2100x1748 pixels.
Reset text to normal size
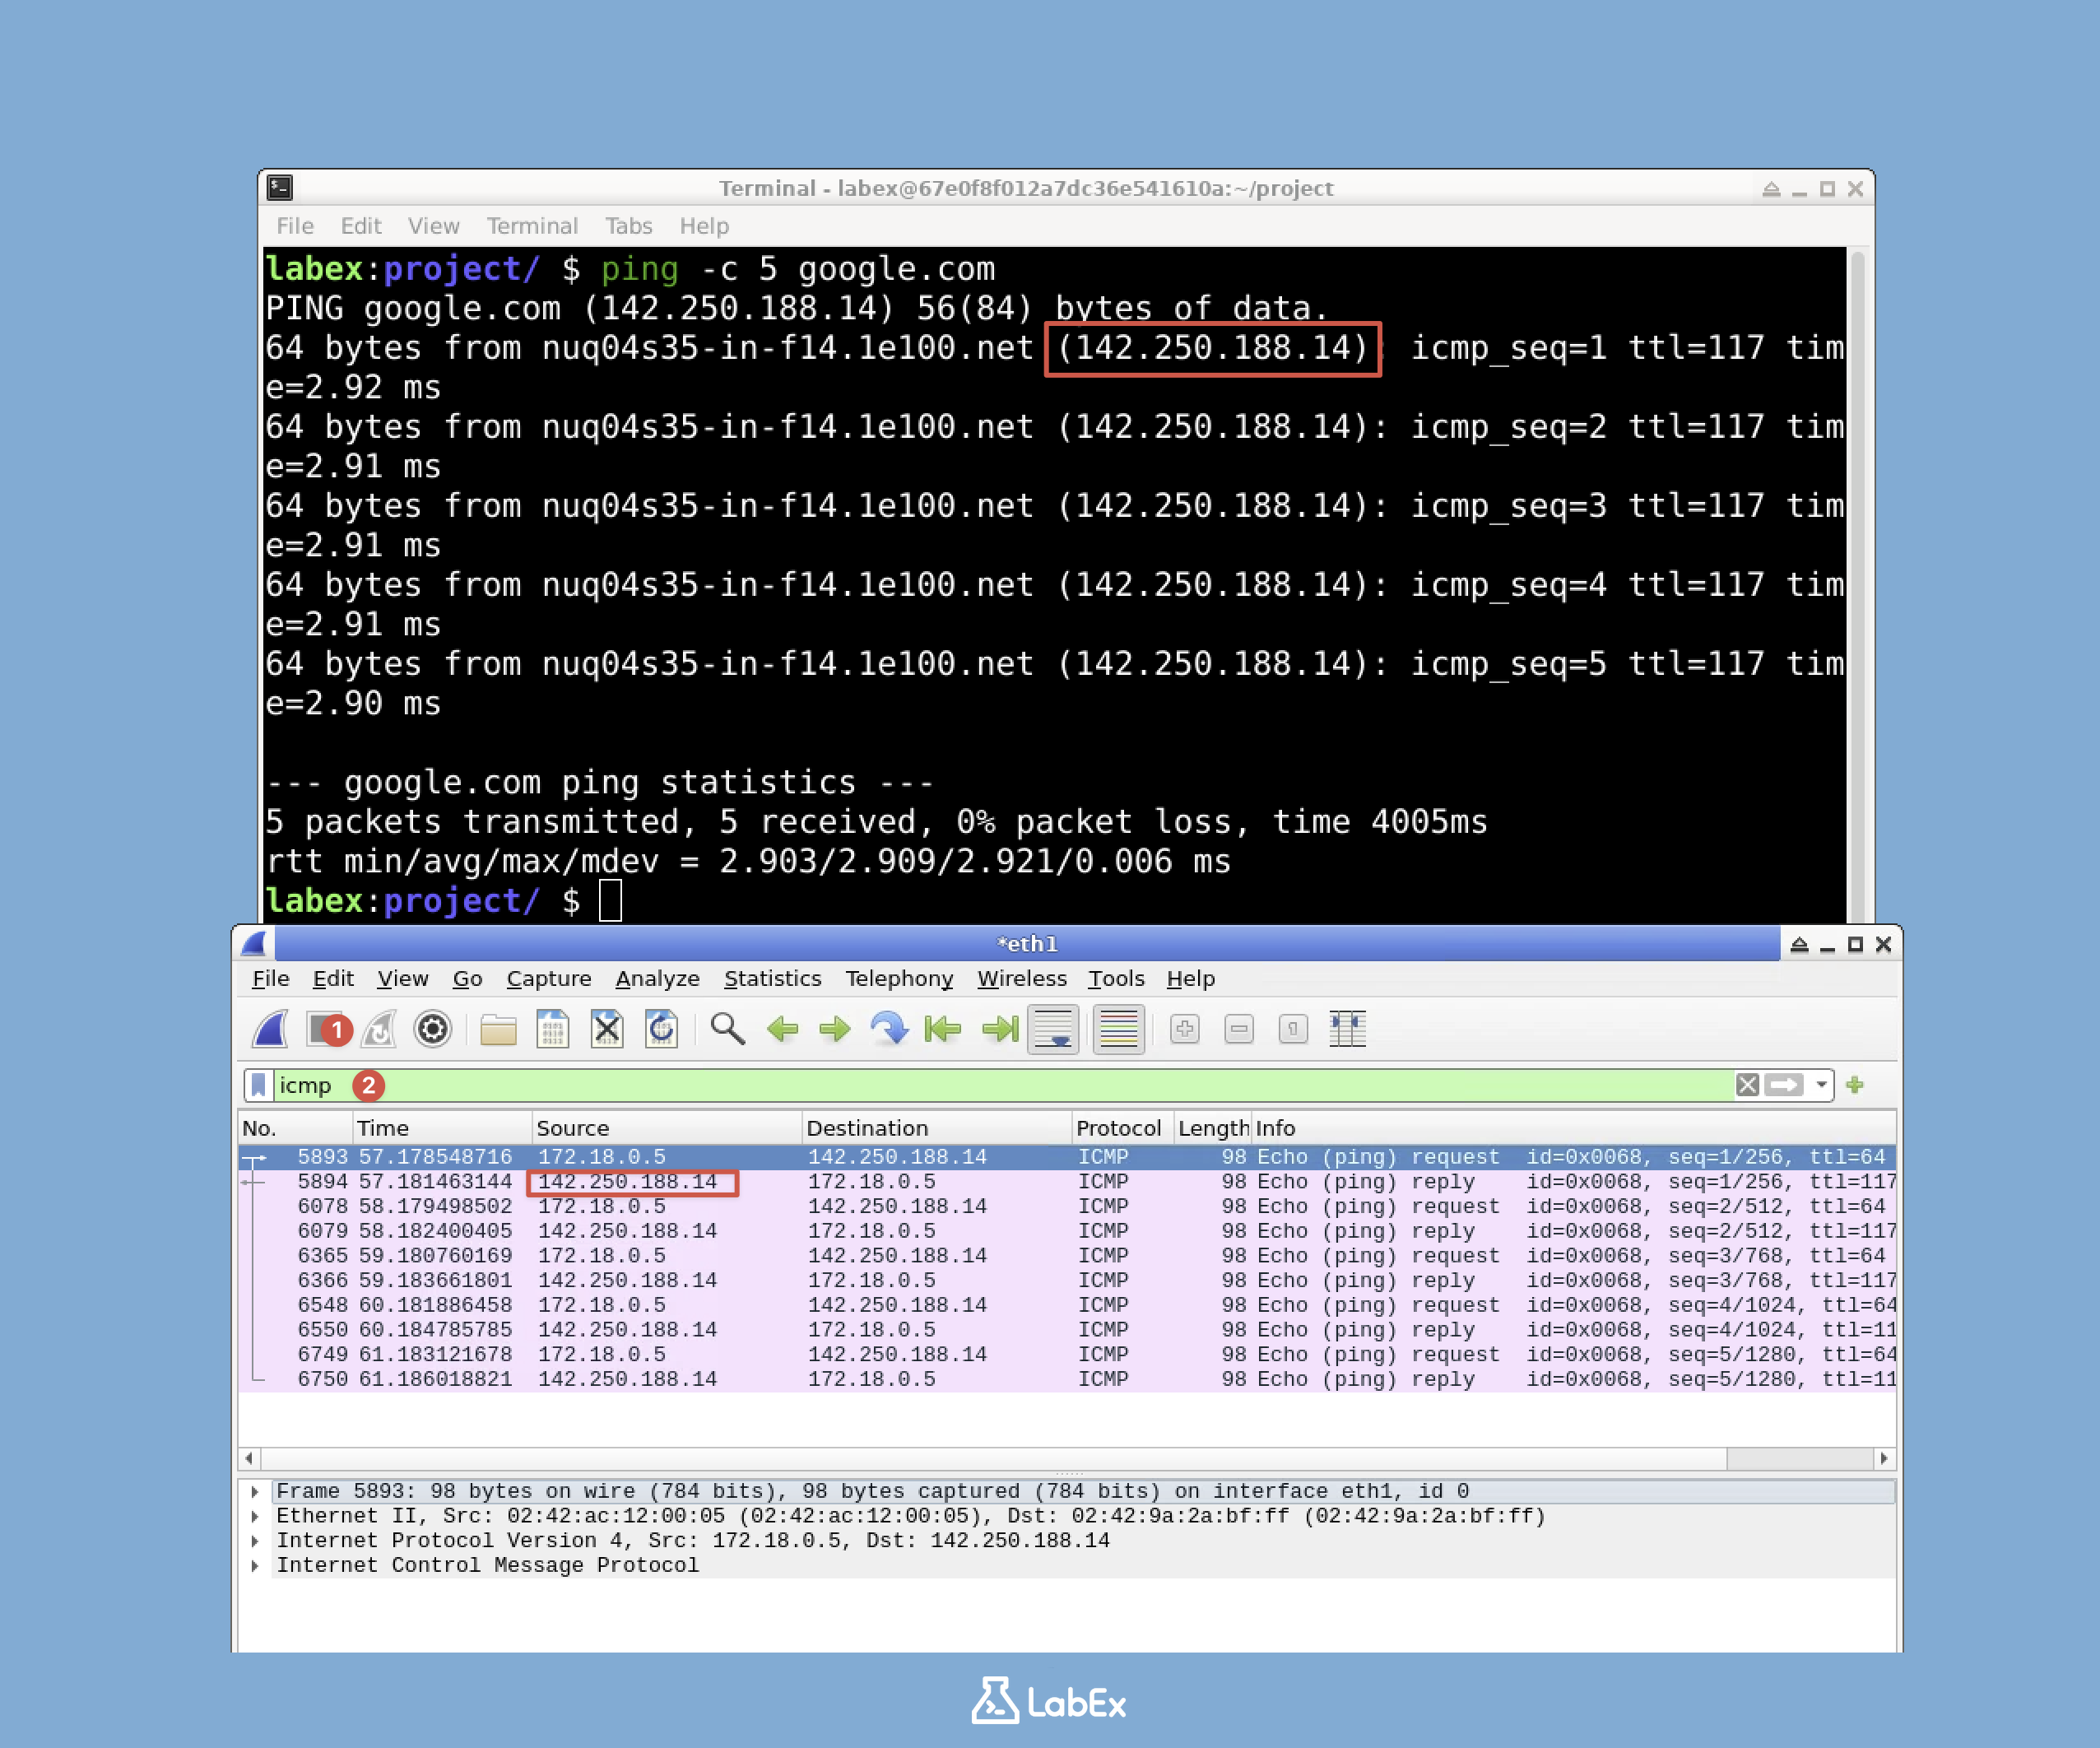tap(1293, 1029)
